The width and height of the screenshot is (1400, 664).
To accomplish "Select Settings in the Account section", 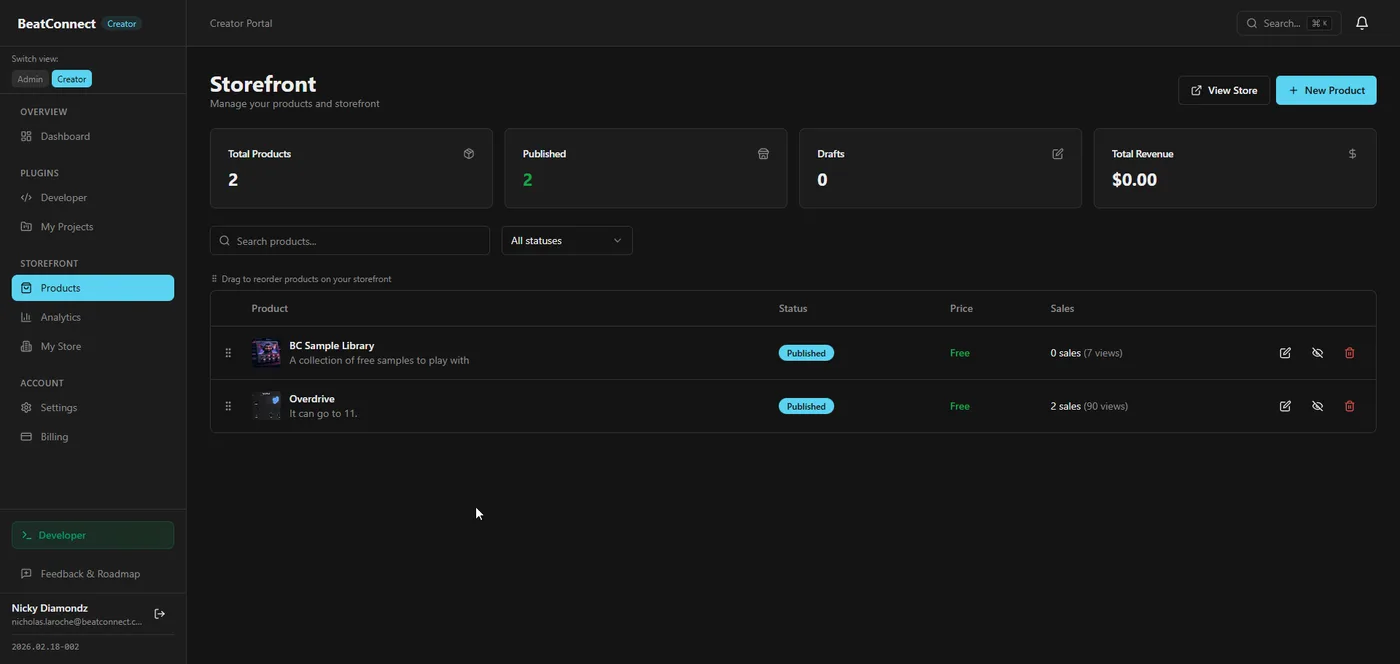I will [58, 407].
